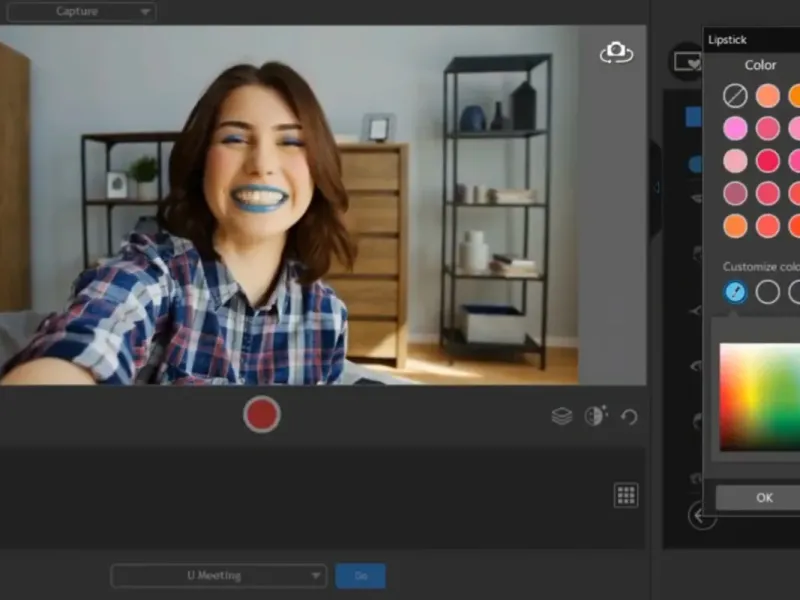Click the heart favorites icon beside Lipstick panel
800x600 pixels.
click(686, 61)
